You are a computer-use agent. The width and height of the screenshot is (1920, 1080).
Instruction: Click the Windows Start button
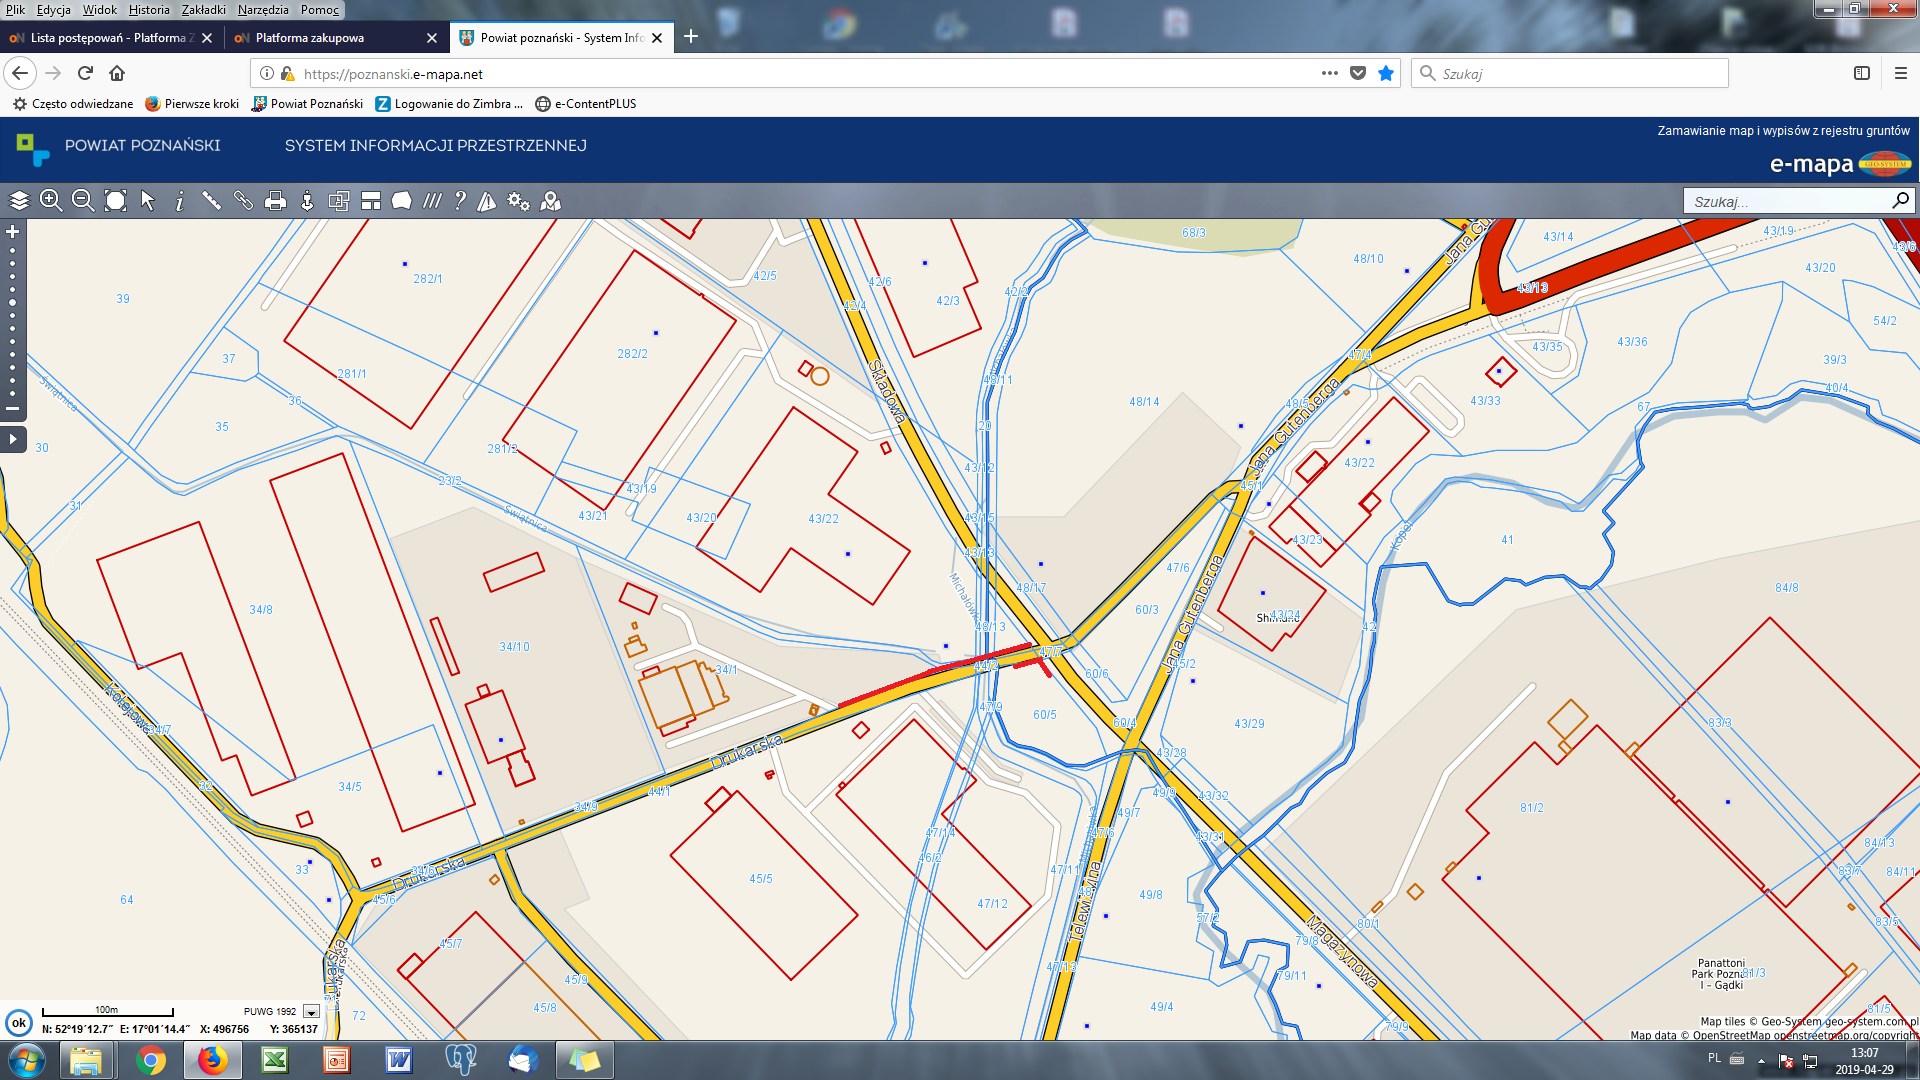click(26, 1060)
